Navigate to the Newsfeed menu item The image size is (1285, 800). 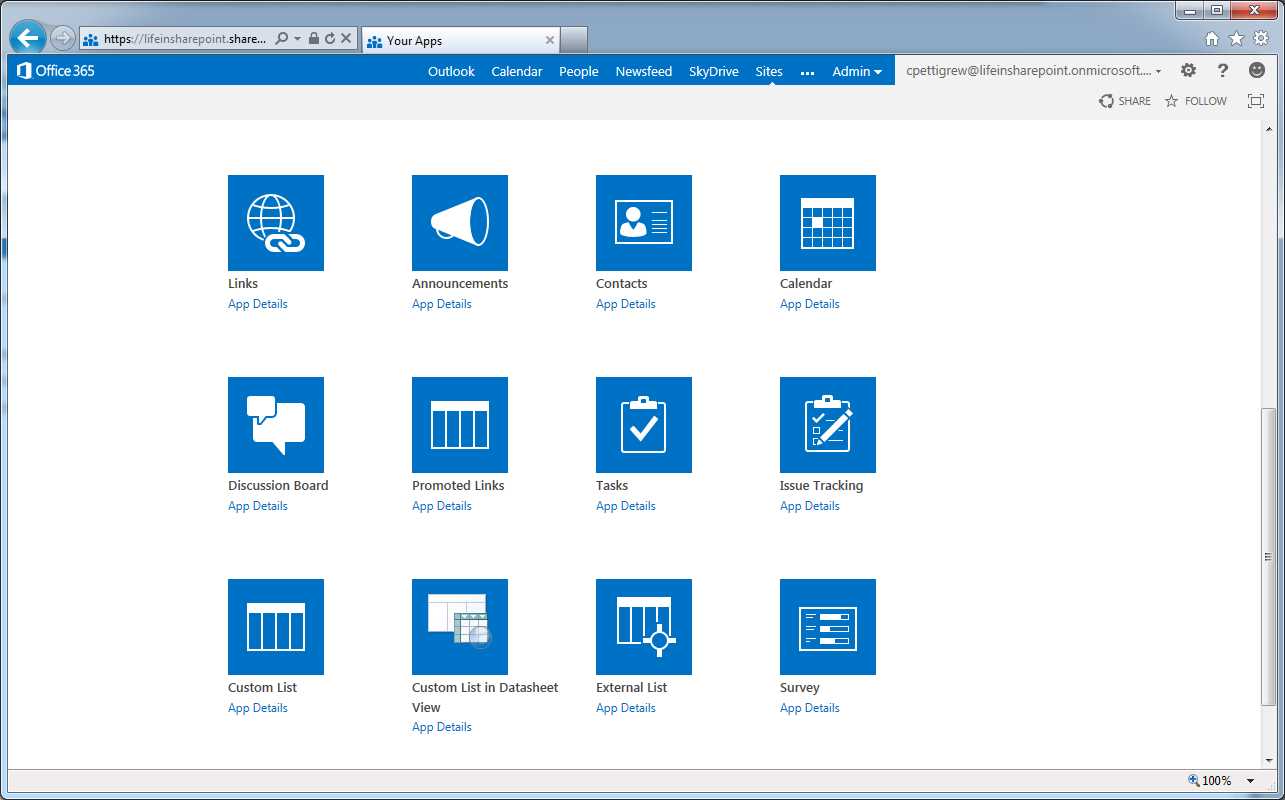(x=643, y=71)
